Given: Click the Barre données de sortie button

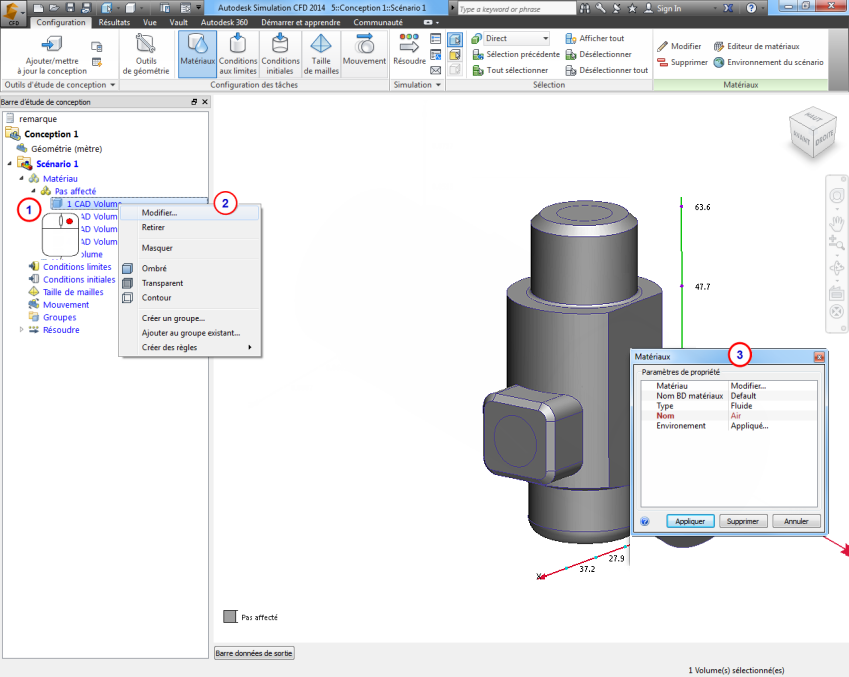Looking at the screenshot, I should [x=254, y=653].
